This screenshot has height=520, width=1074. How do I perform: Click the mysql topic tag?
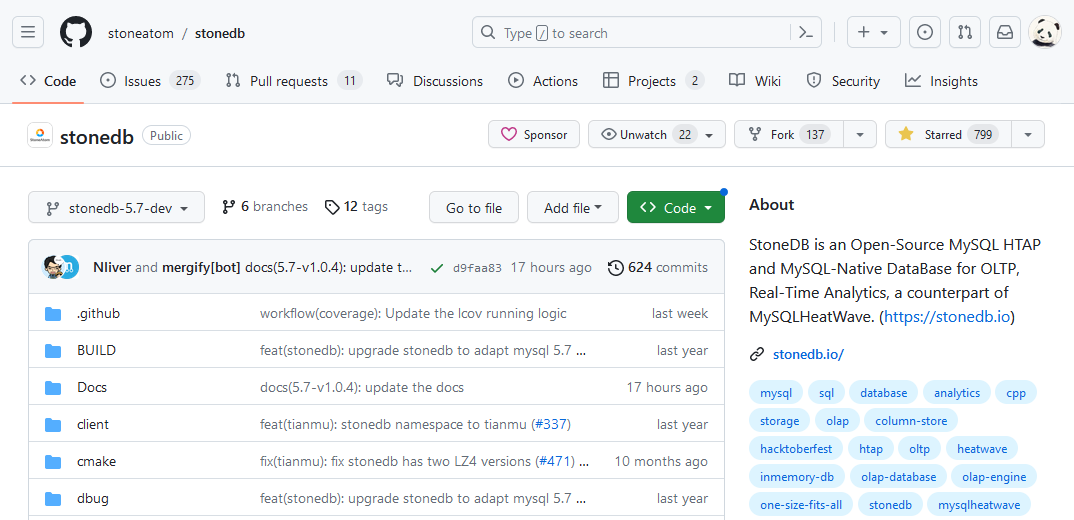(776, 393)
